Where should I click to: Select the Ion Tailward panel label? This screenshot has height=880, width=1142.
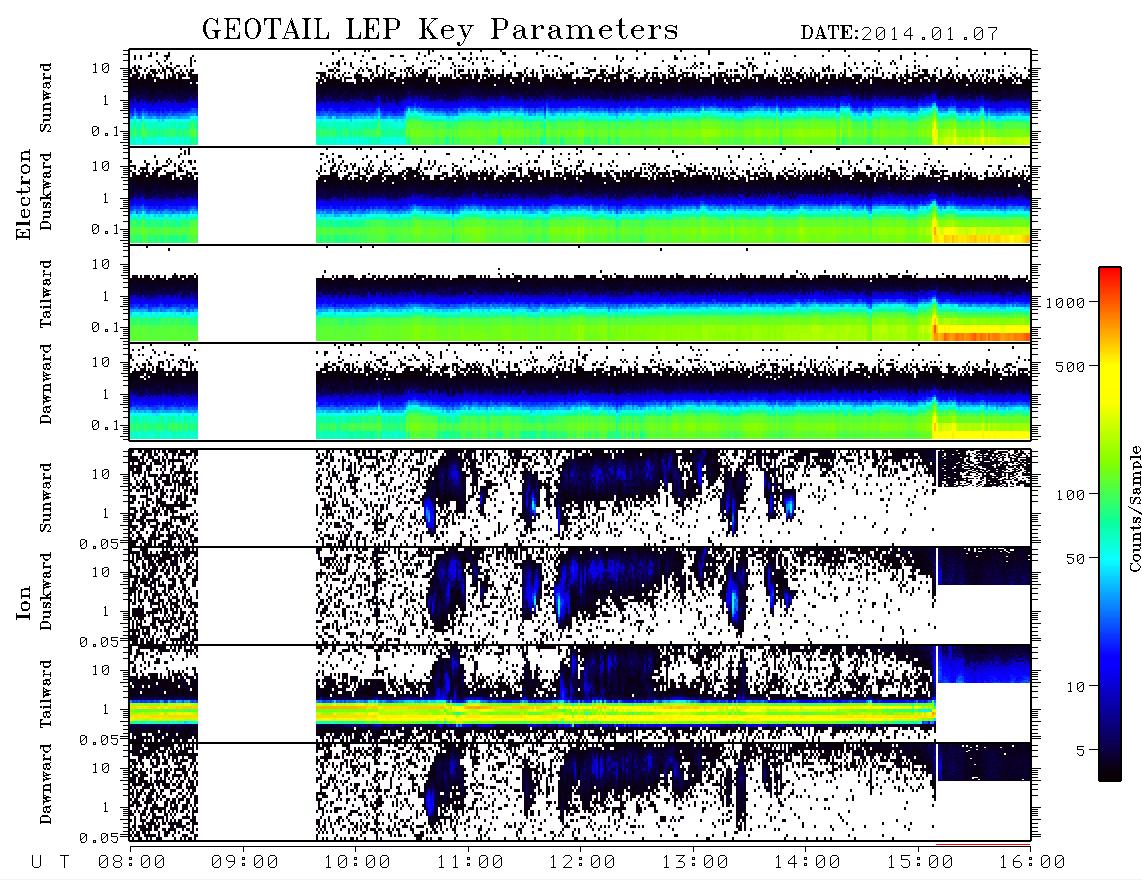pyautogui.click(x=46, y=694)
